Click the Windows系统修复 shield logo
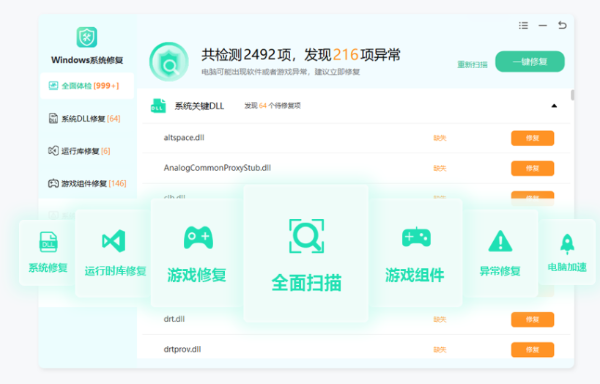Screen dimensions: 600x384 (x=87, y=37)
